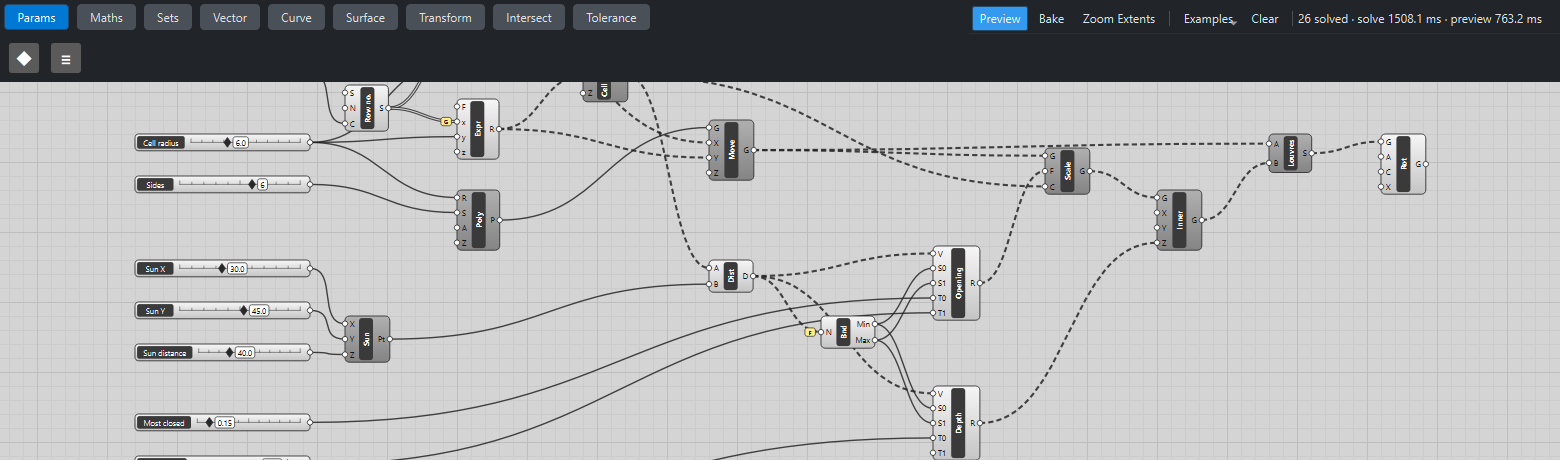1560x460 pixels.
Task: Click the yellow G badge on Expr input
Action: pos(446,122)
